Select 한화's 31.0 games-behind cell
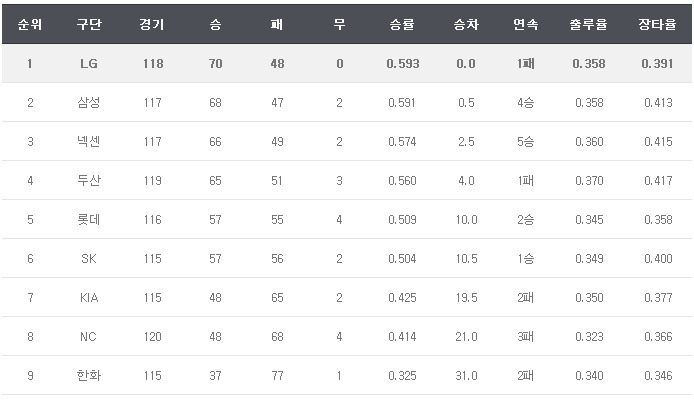Image resolution: width=694 pixels, height=400 pixels. point(465,376)
